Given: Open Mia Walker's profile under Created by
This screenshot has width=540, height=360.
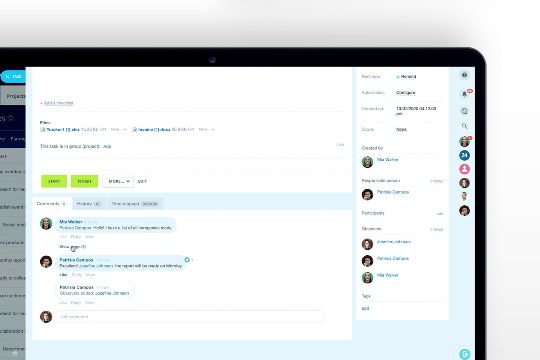Looking at the screenshot, I should pos(387,160).
